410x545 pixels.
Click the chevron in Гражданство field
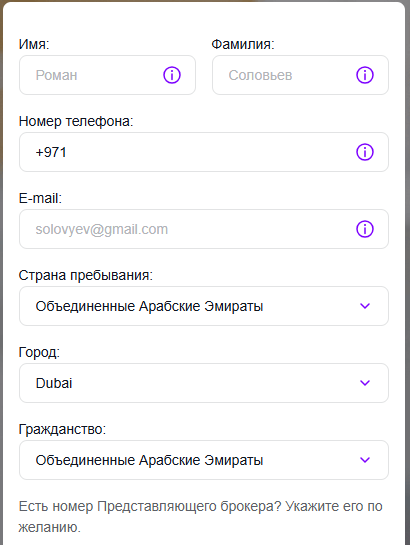(x=365, y=460)
